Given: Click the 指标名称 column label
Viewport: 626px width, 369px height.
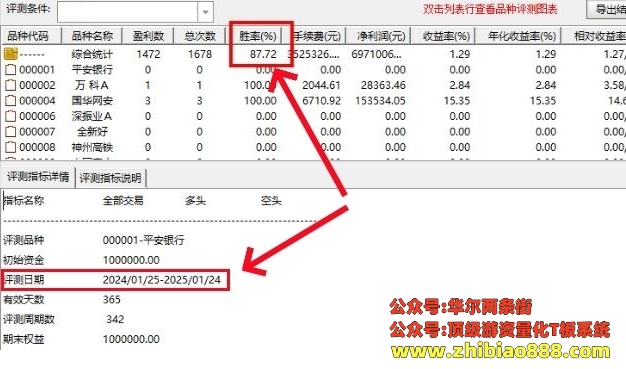Looking at the screenshot, I should click(x=24, y=200).
